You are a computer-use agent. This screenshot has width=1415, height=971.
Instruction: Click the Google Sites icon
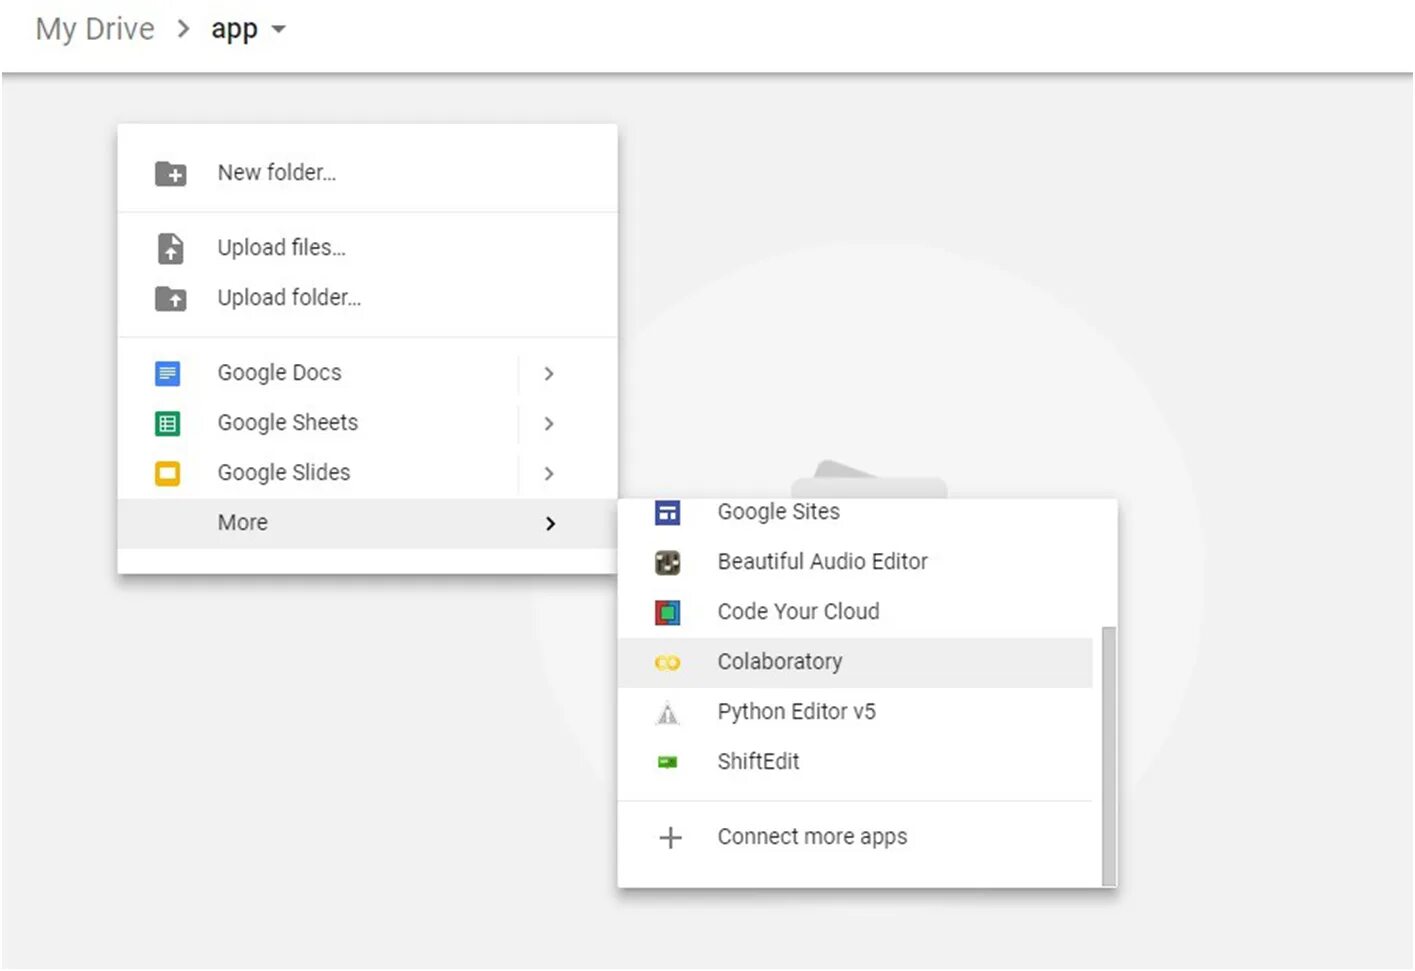667,513
